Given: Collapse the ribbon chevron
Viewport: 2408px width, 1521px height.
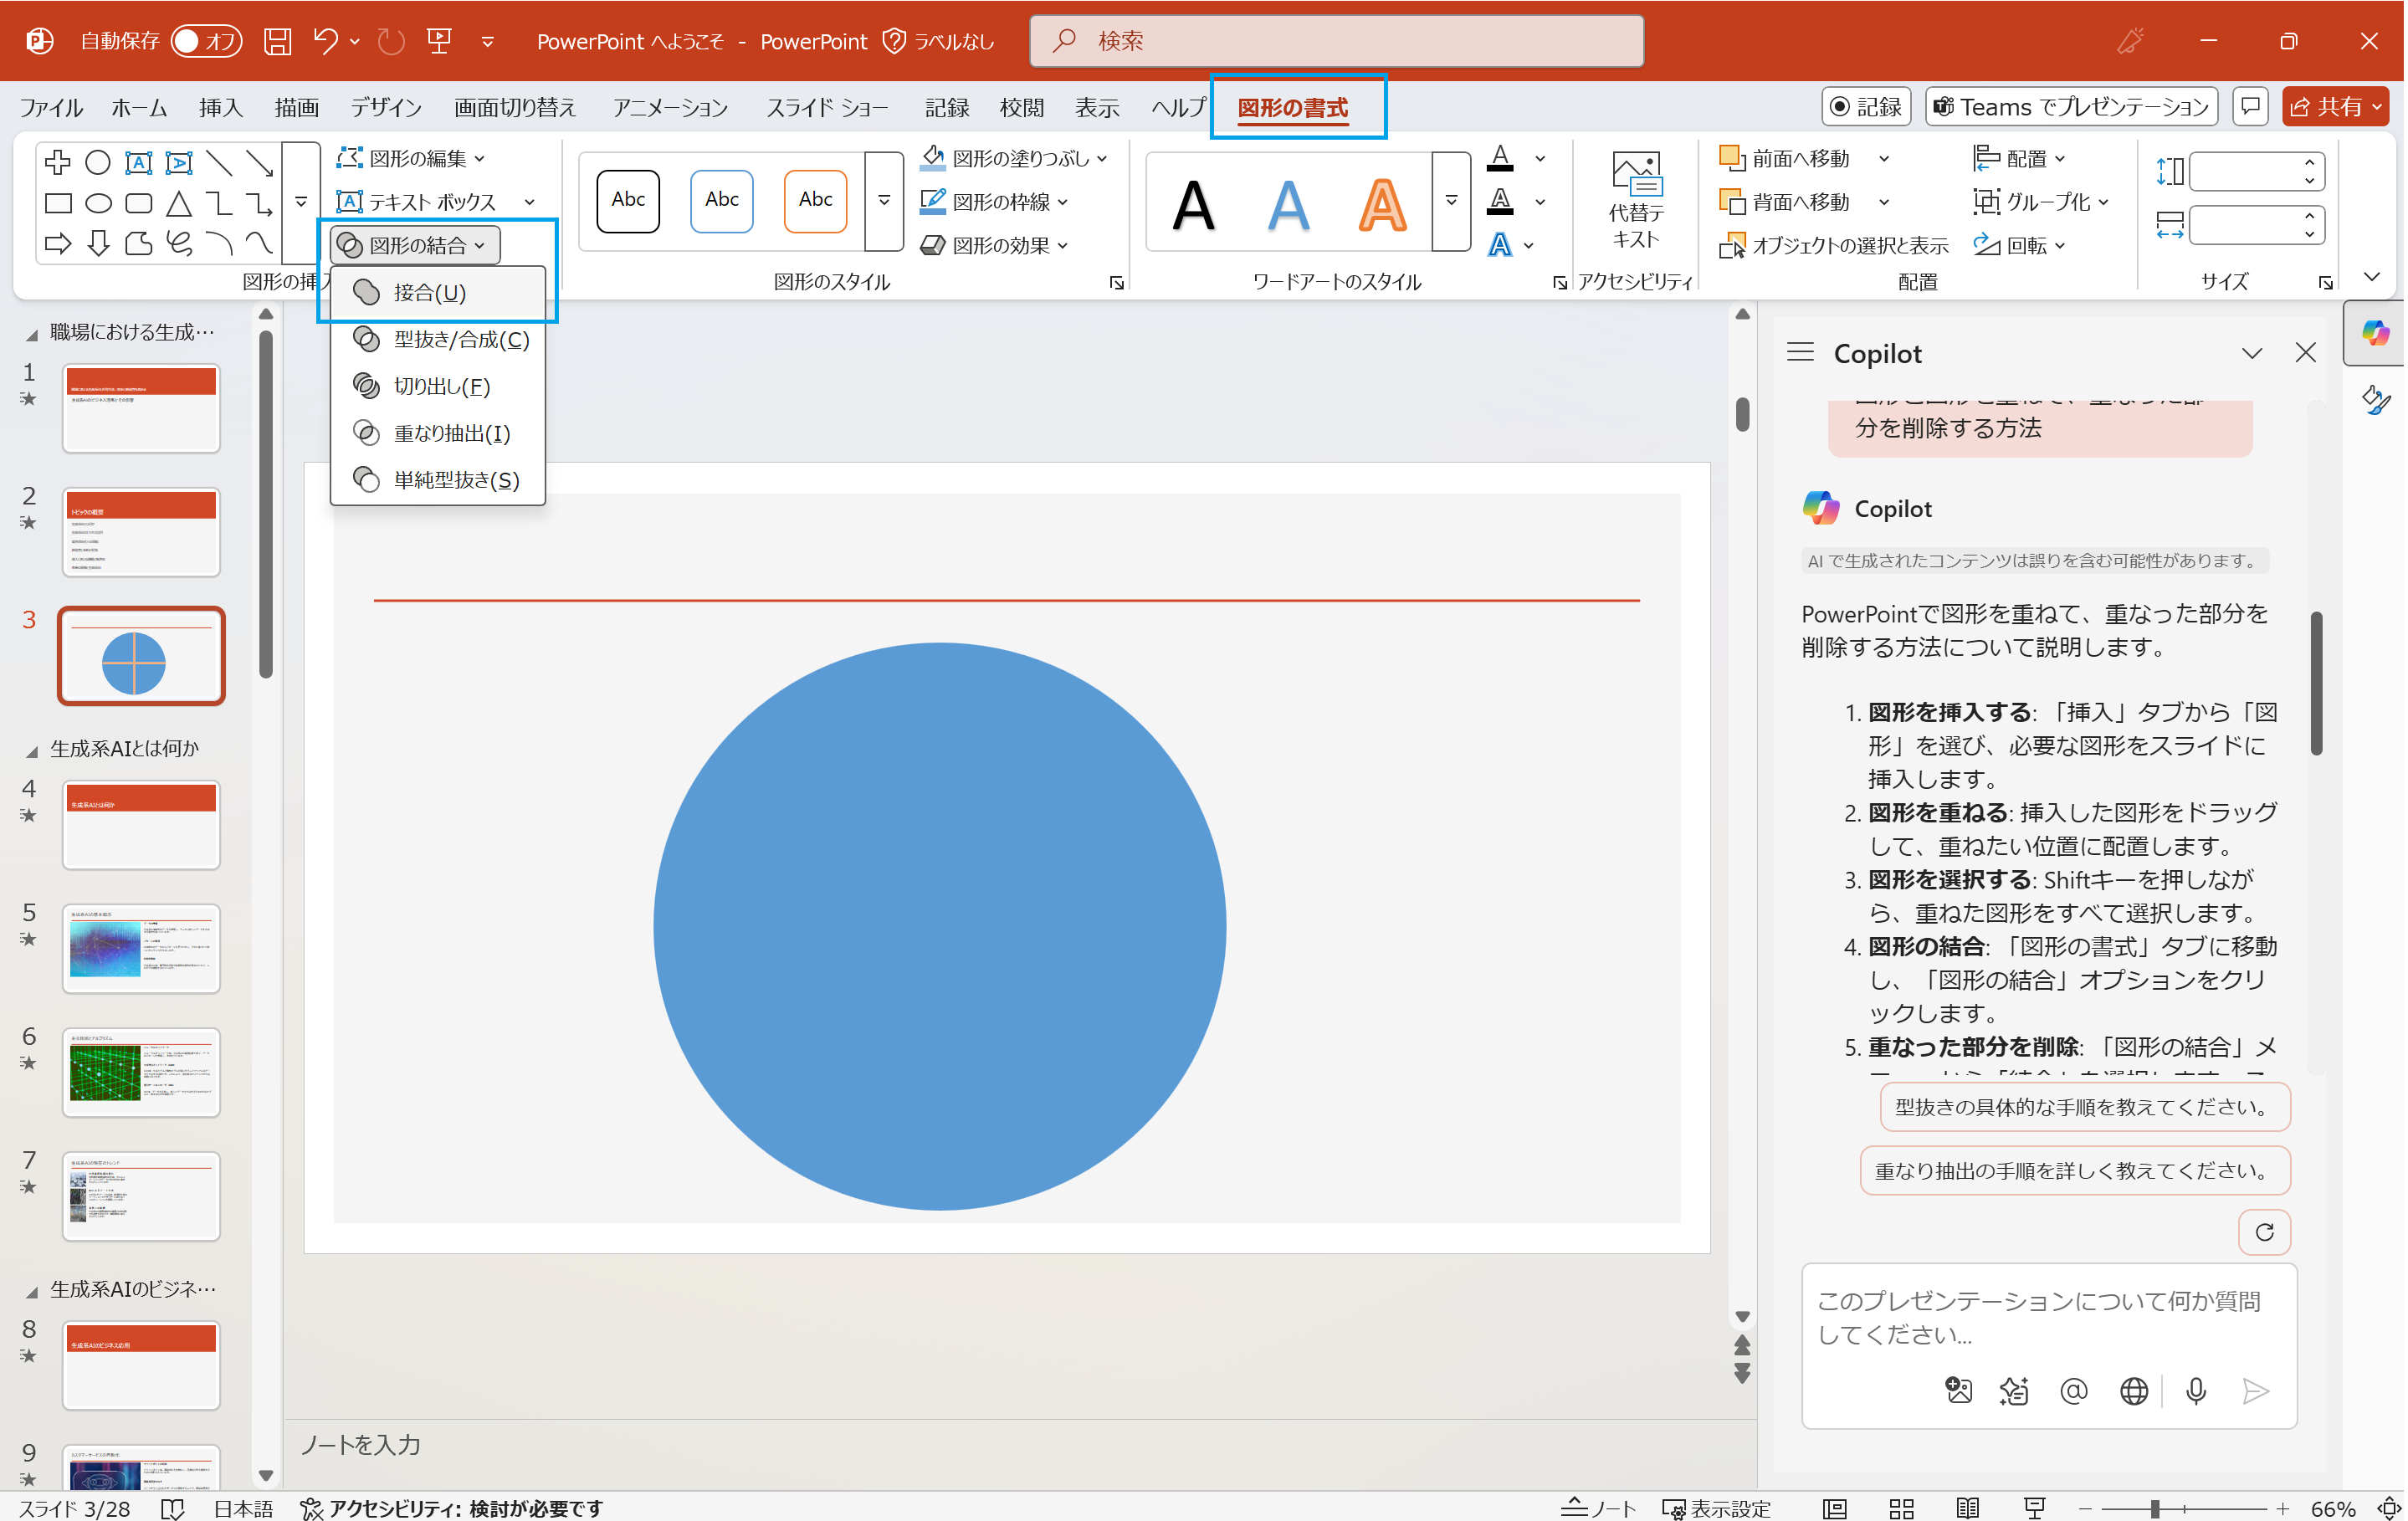Looking at the screenshot, I should pos(2372,277).
